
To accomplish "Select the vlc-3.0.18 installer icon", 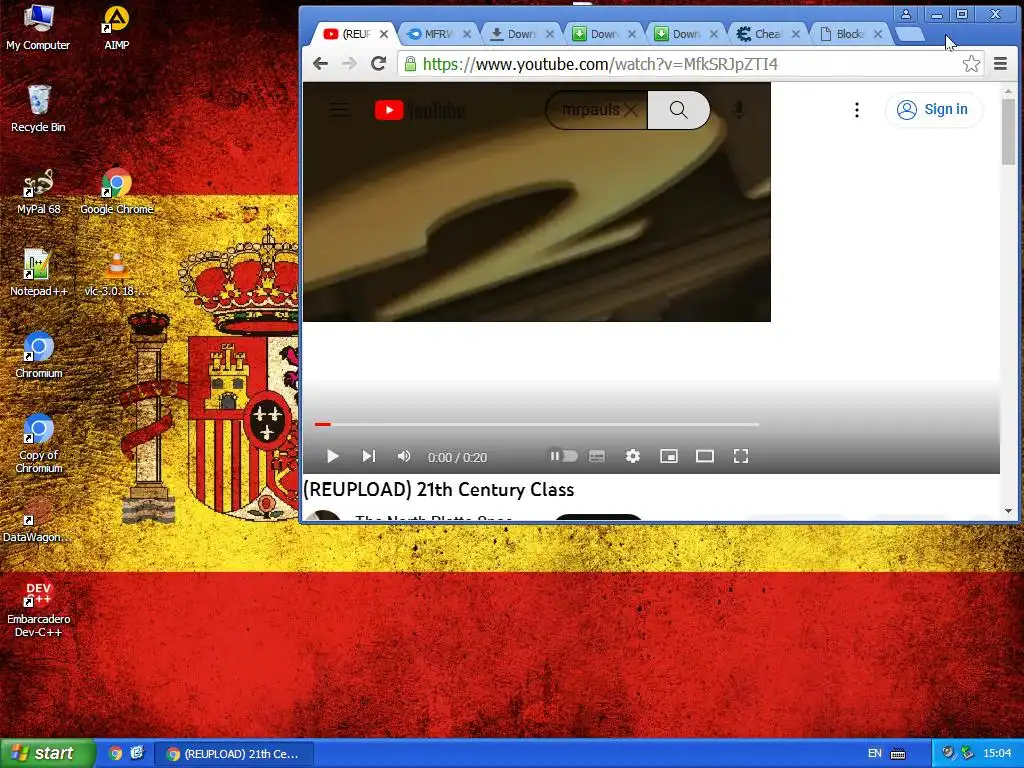I will (x=116, y=274).
